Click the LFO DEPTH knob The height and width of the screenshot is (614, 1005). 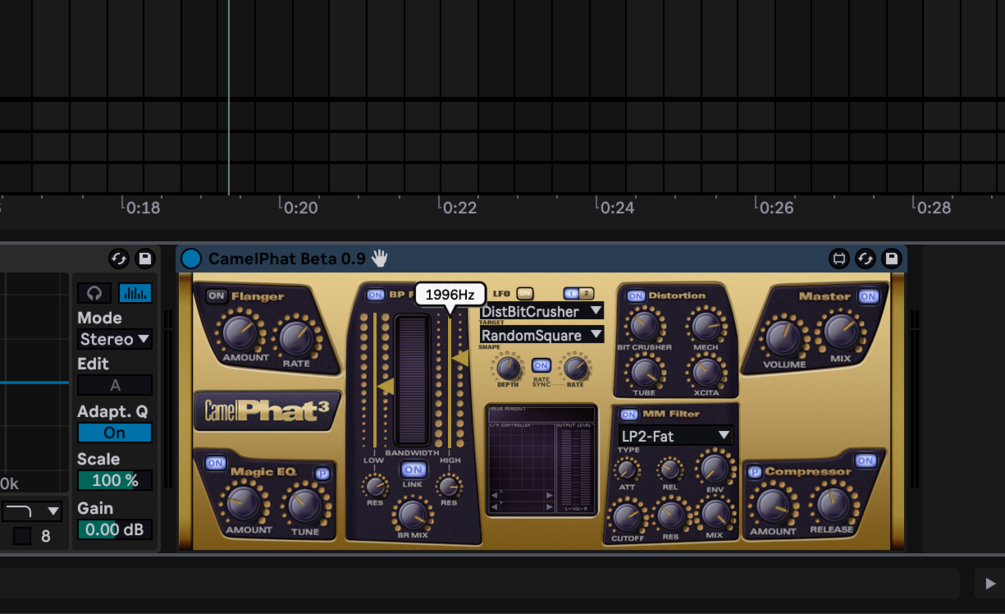click(x=508, y=369)
